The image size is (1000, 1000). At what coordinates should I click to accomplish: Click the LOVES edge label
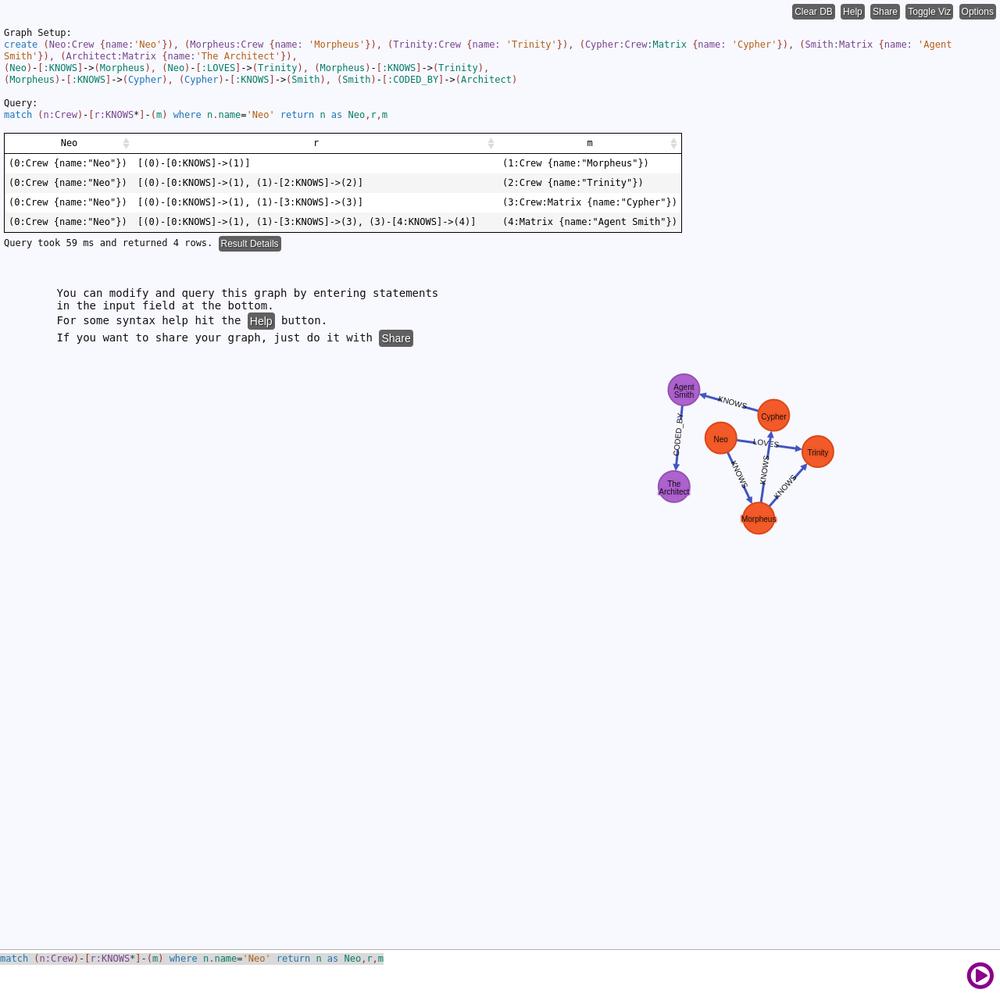pos(766,443)
